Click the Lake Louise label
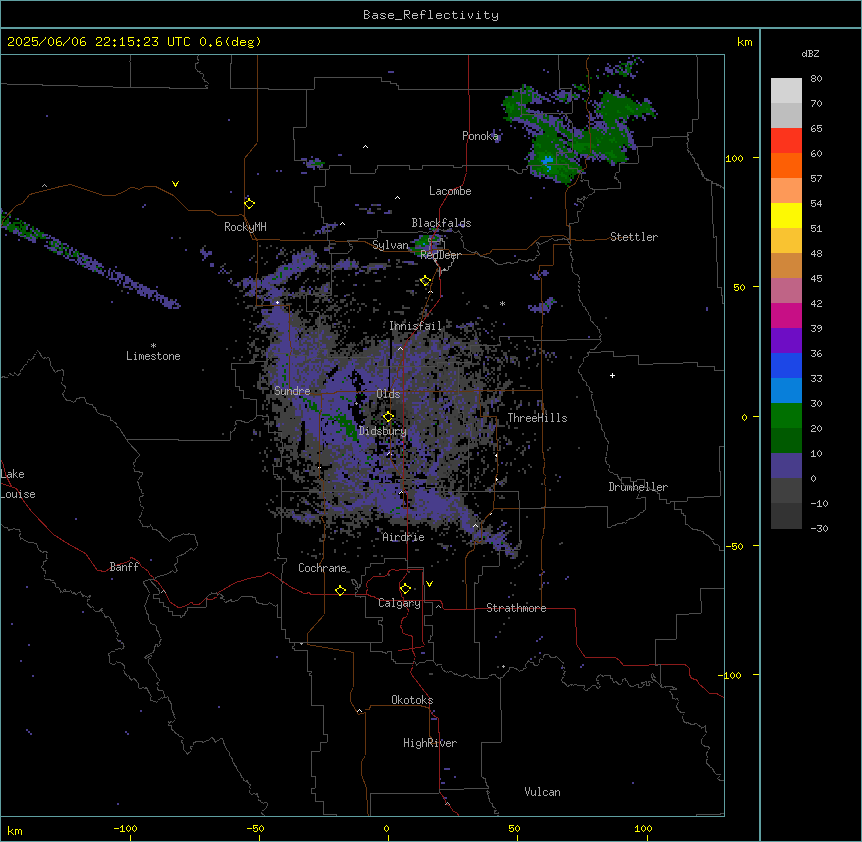The height and width of the screenshot is (842, 862). click(x=18, y=484)
